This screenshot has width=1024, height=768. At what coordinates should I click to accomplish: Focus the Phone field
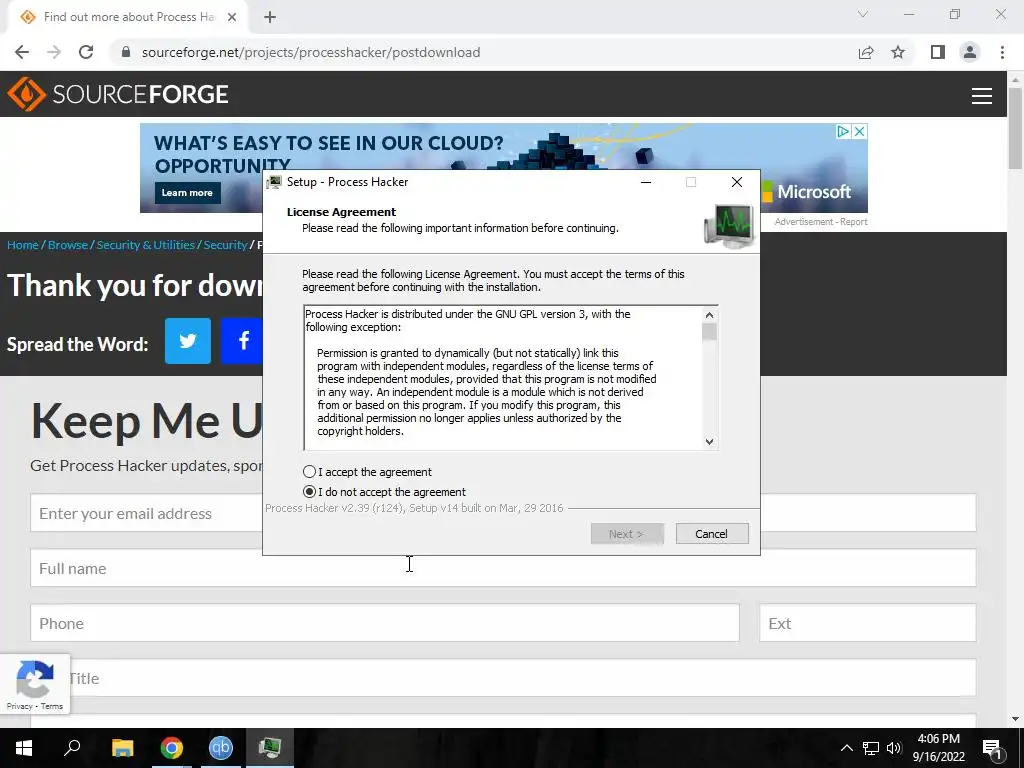[385, 623]
